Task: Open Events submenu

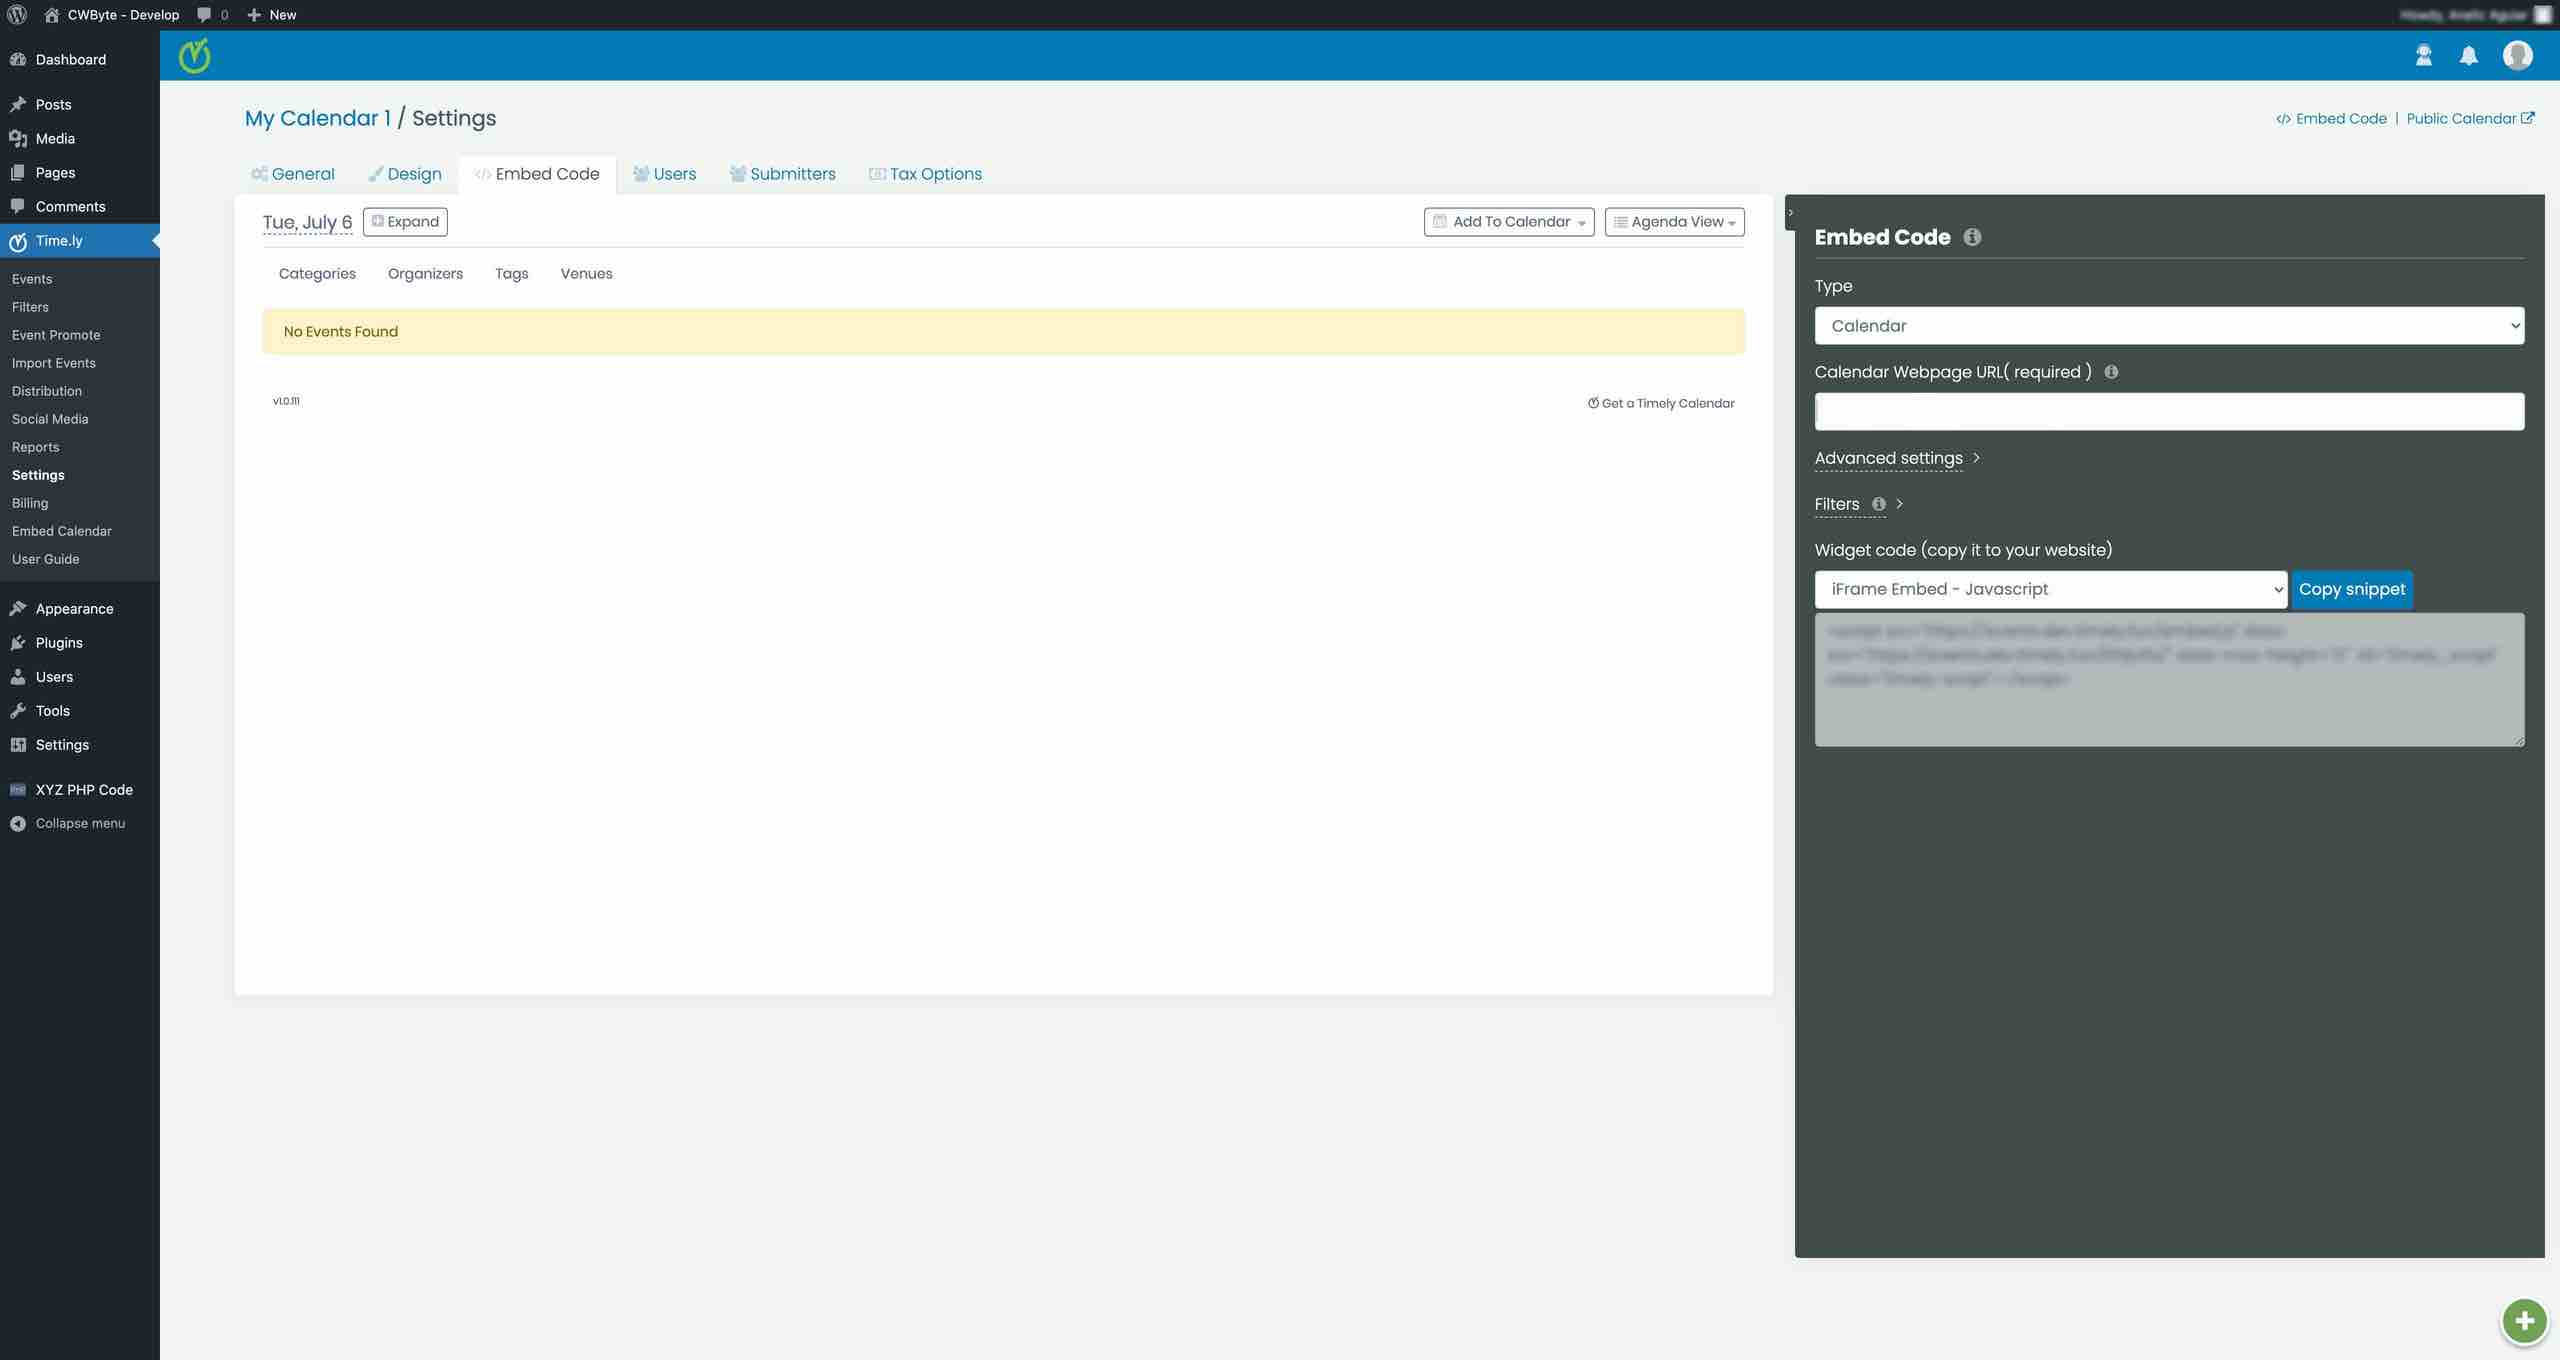Action: (32, 279)
